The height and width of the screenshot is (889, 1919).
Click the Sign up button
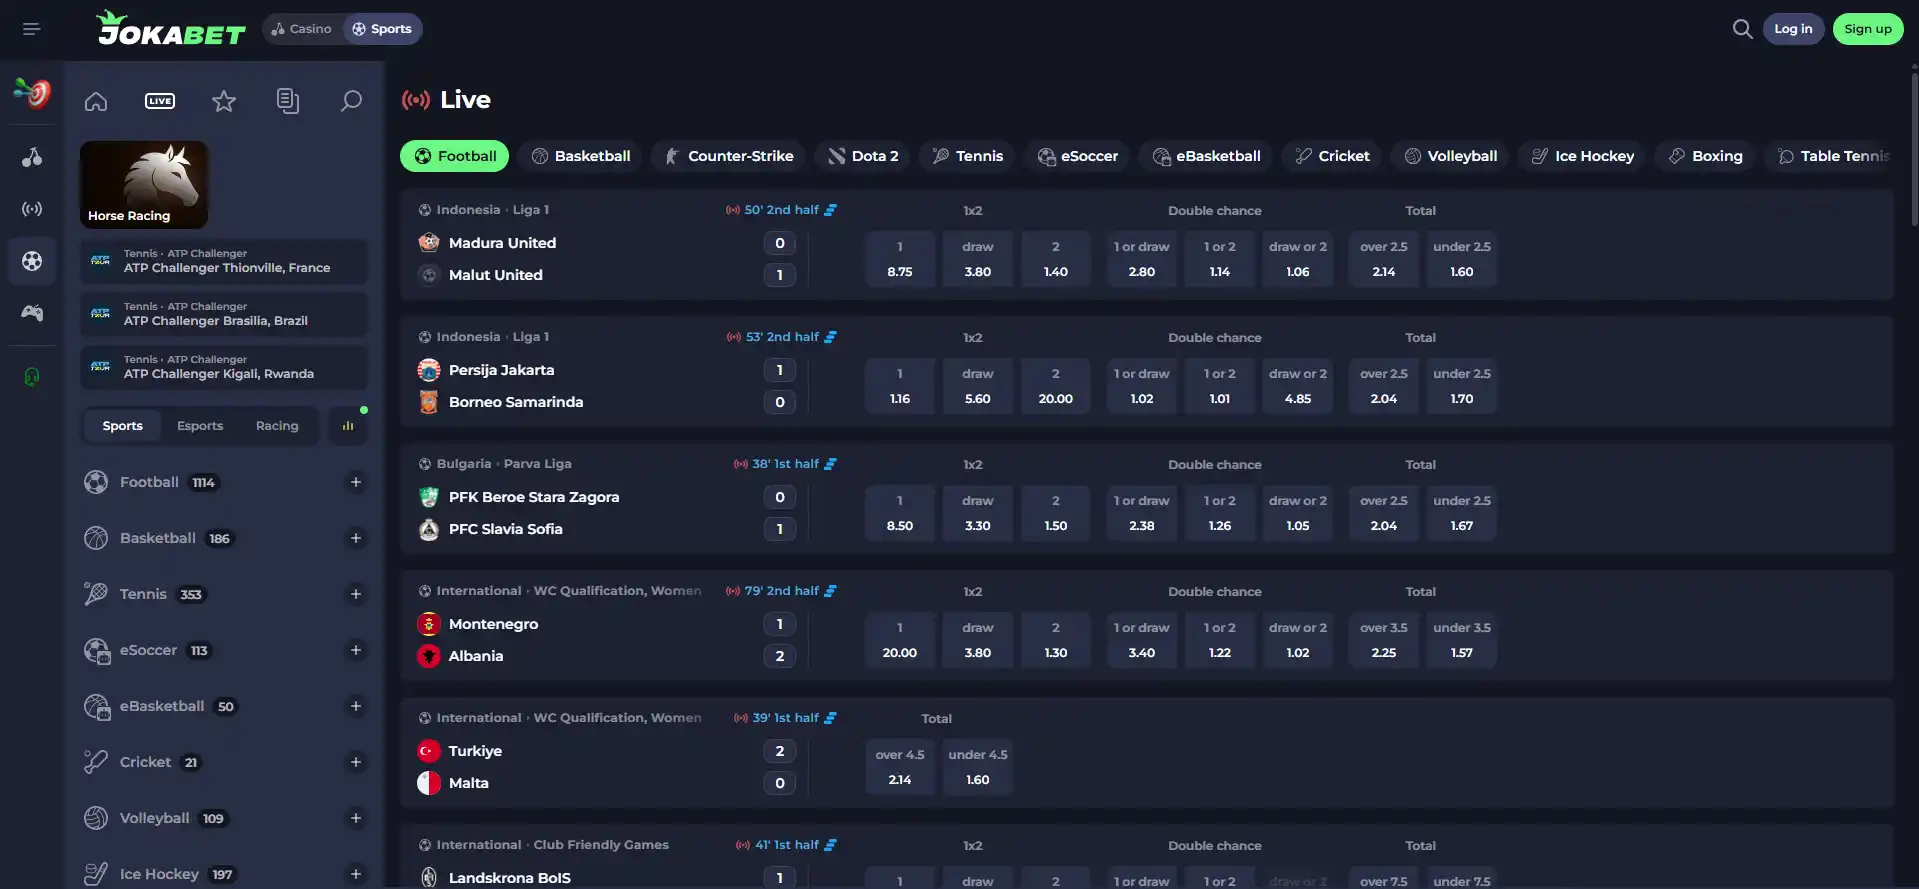coord(1867,29)
